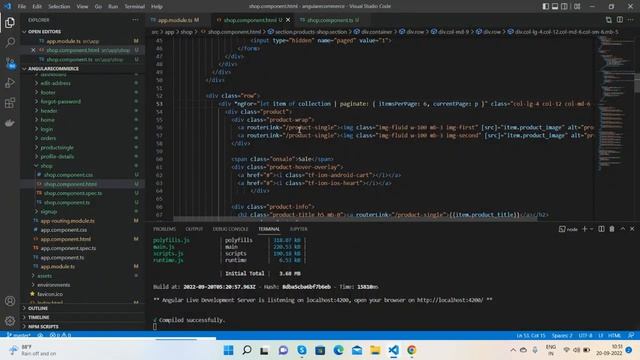Open the editor more actions ellipsis

click(631, 20)
